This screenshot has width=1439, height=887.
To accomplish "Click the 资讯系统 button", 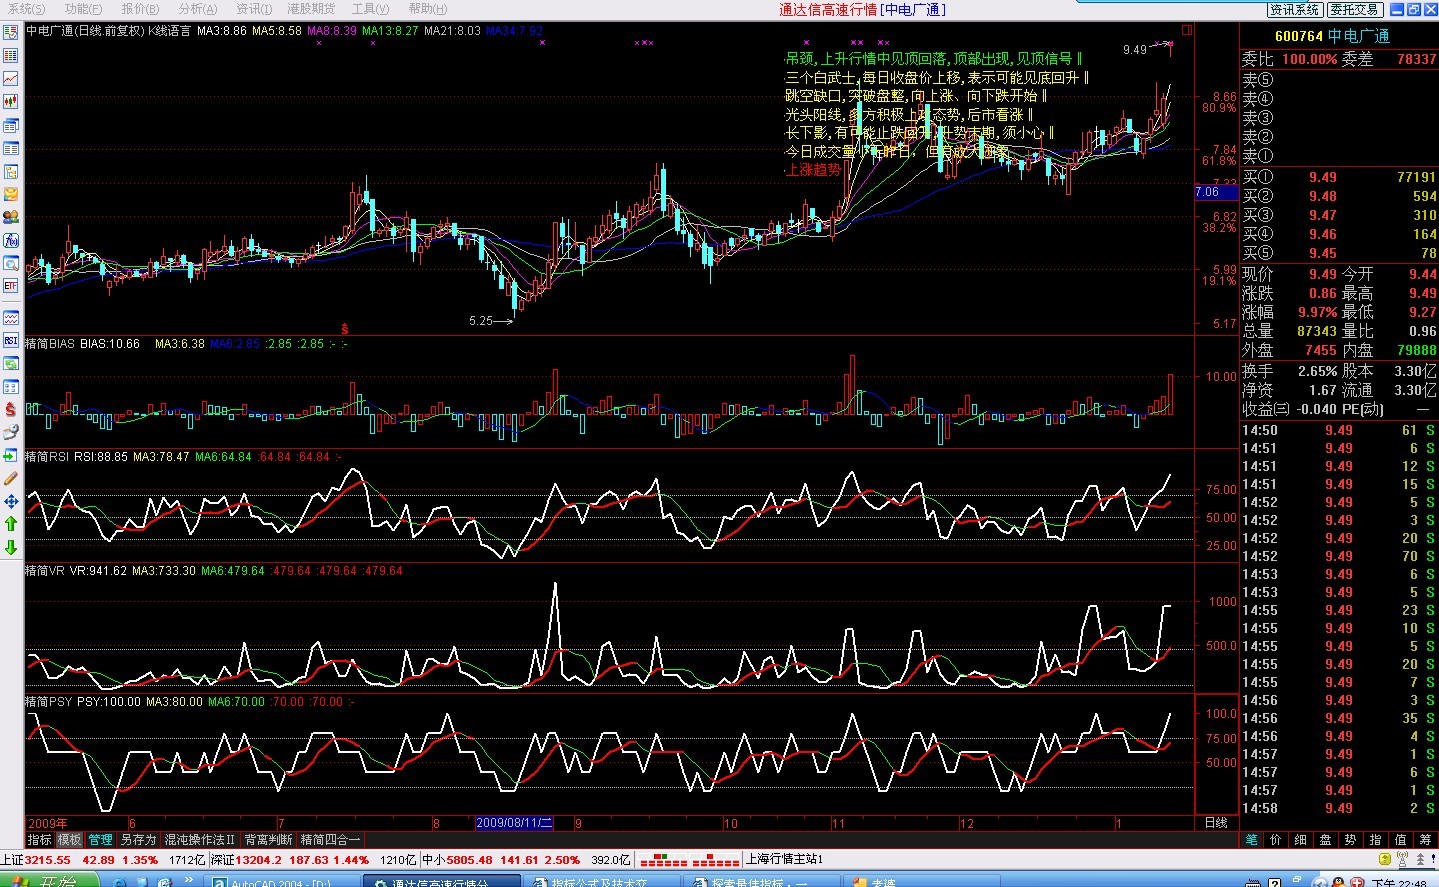I will [1295, 9].
